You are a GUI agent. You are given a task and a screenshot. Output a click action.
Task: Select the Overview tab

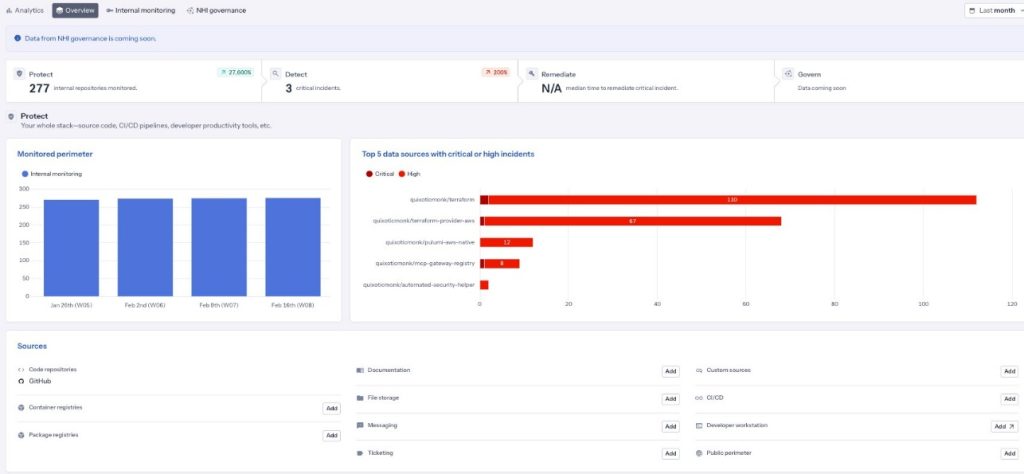pos(75,10)
